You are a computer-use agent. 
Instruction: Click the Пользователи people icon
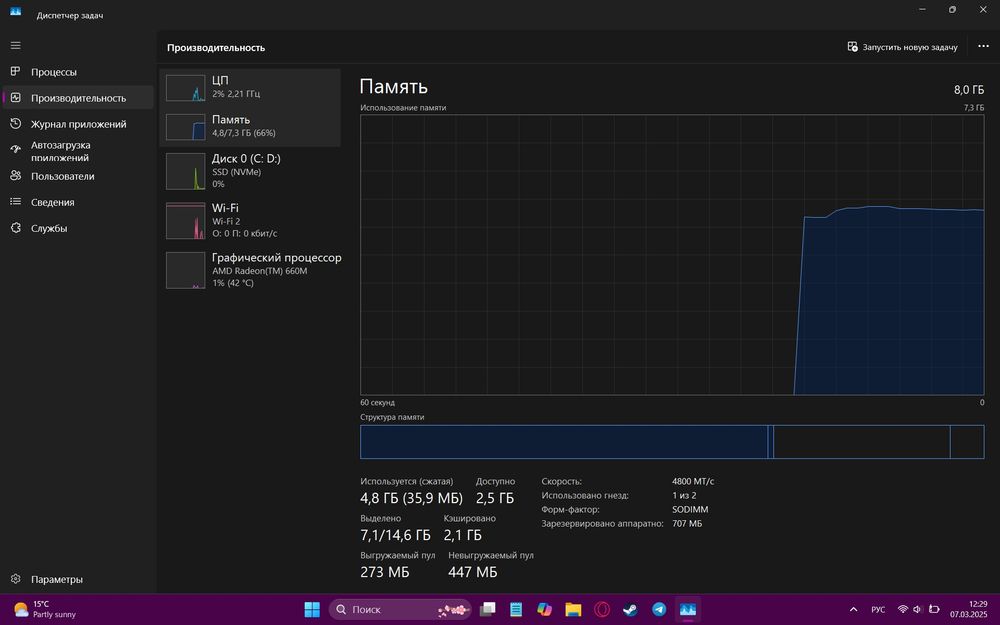(16, 175)
